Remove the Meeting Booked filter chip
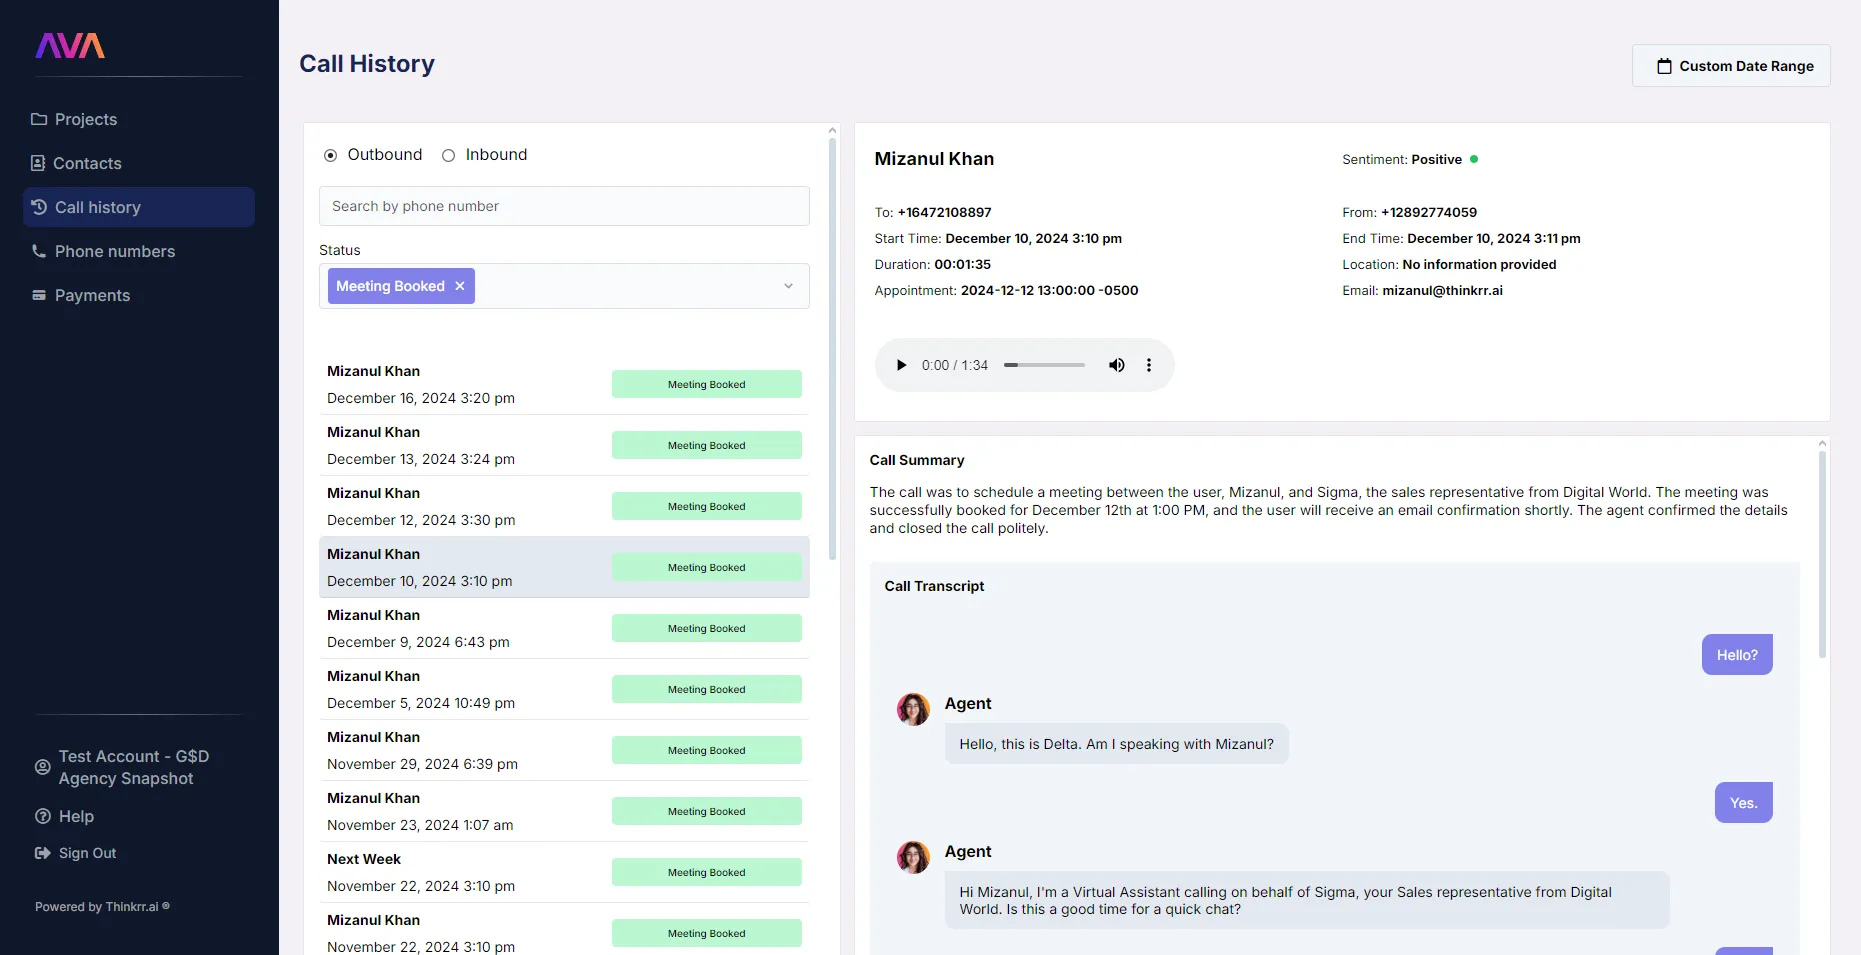The height and width of the screenshot is (955, 1861). (459, 286)
